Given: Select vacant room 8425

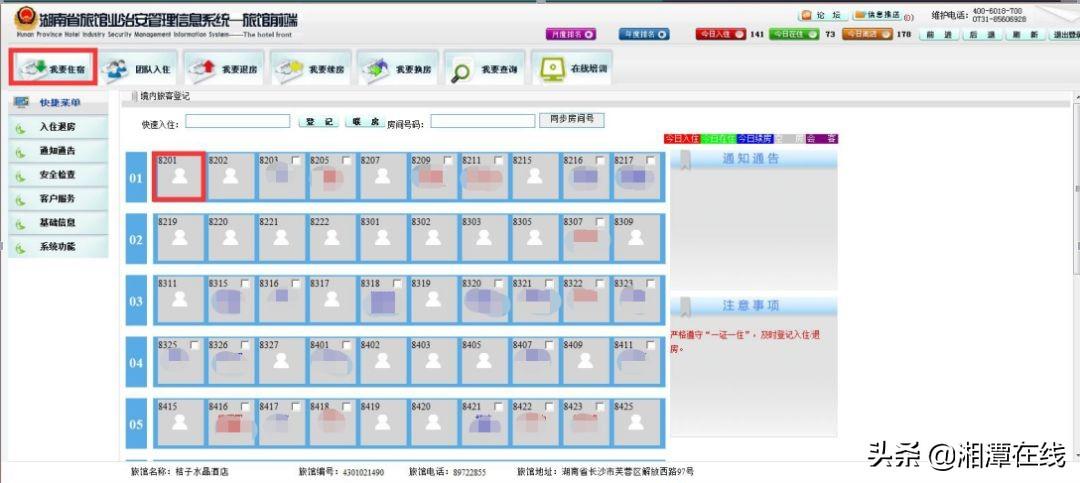Looking at the screenshot, I should tap(636, 422).
